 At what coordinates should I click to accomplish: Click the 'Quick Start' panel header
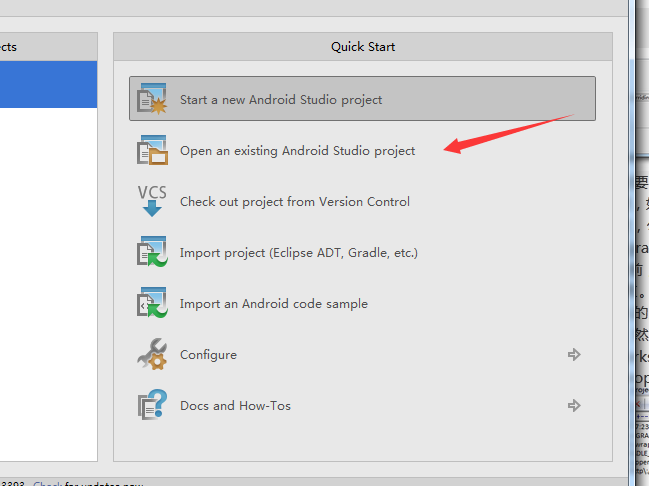click(x=363, y=47)
